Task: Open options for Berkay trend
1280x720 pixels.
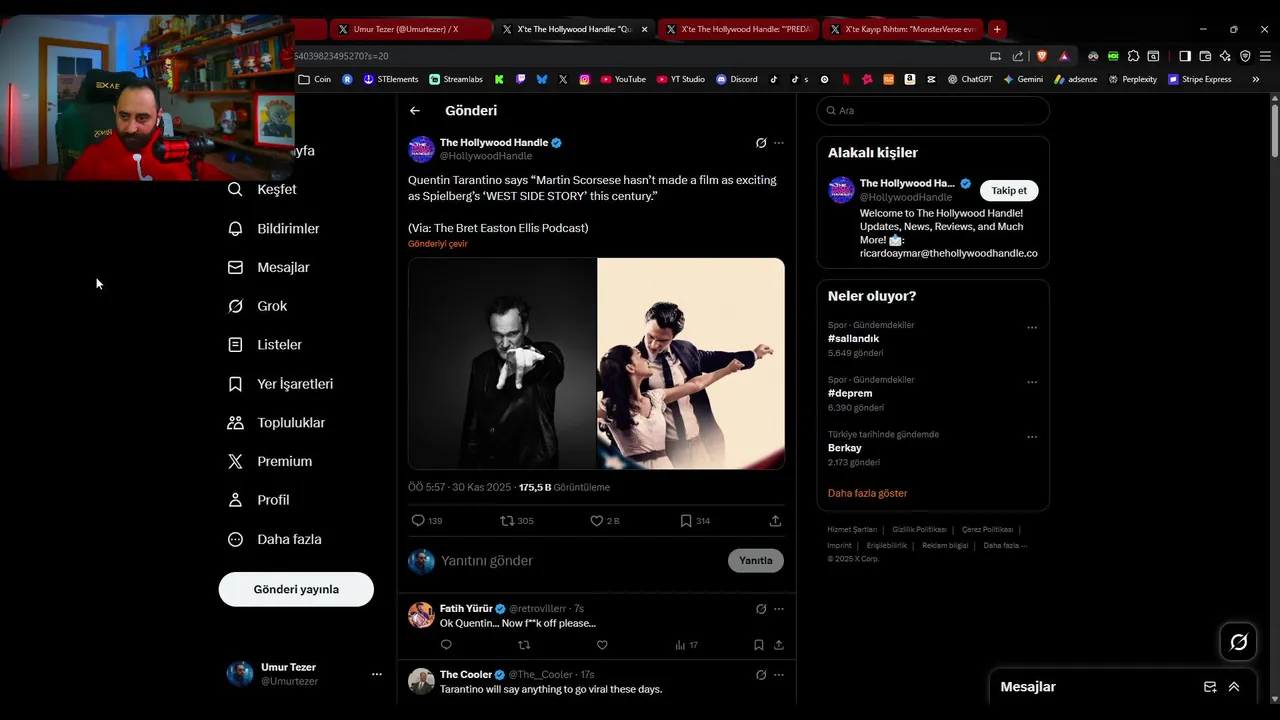Action: [x=1032, y=437]
